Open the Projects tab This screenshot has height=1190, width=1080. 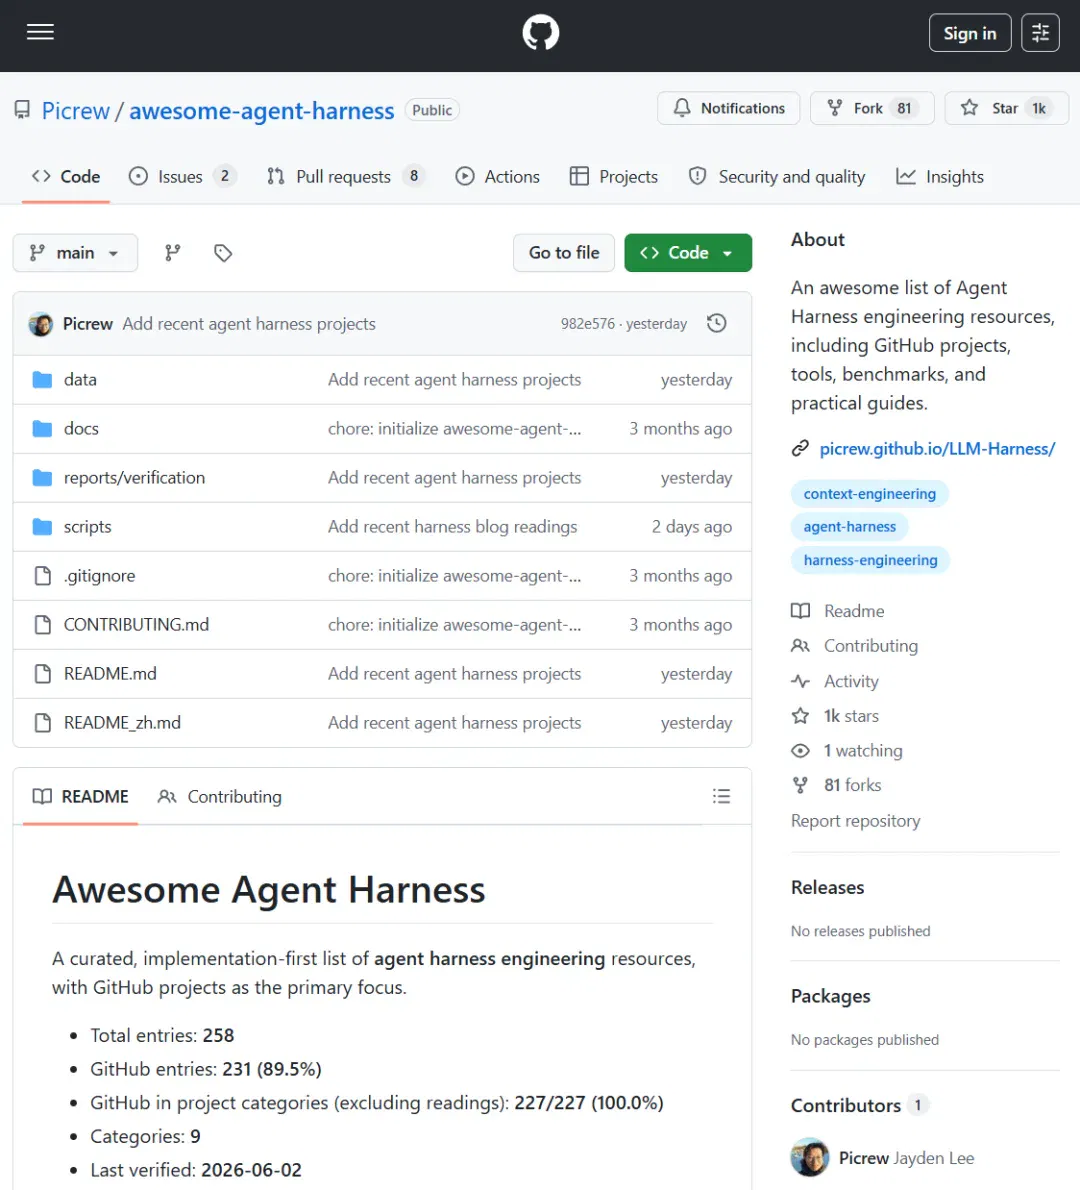click(614, 177)
